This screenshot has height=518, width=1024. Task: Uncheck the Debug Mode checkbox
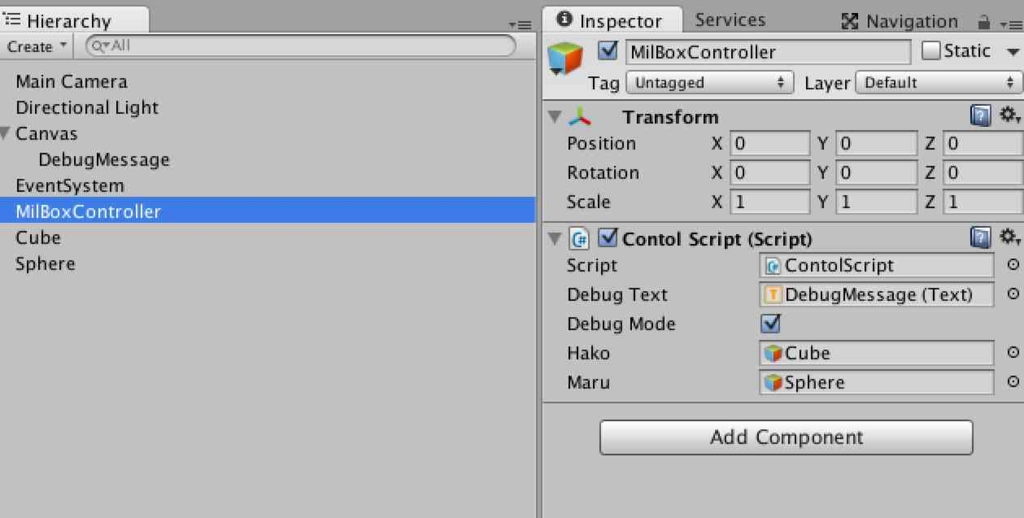coord(771,323)
